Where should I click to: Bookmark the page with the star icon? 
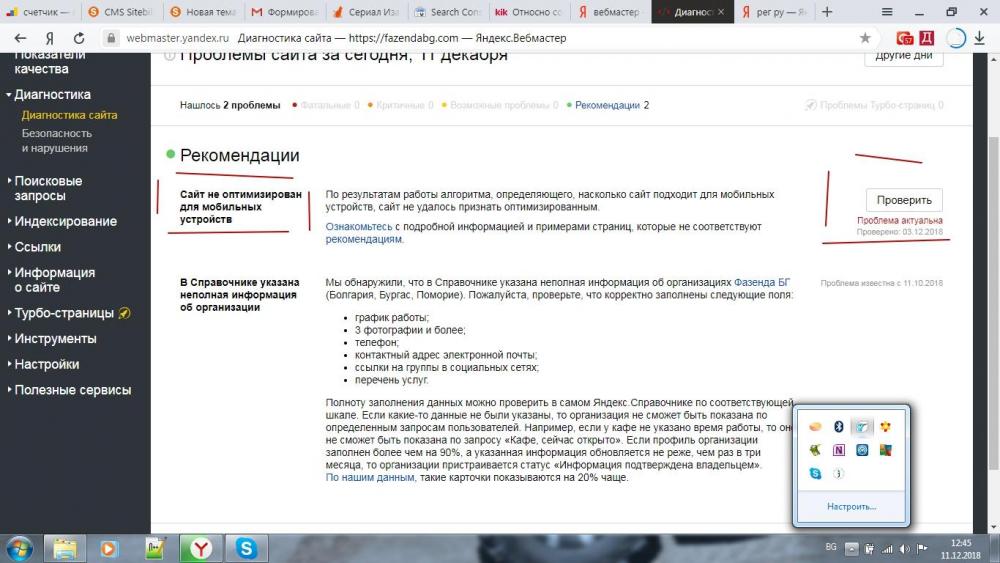click(x=865, y=38)
